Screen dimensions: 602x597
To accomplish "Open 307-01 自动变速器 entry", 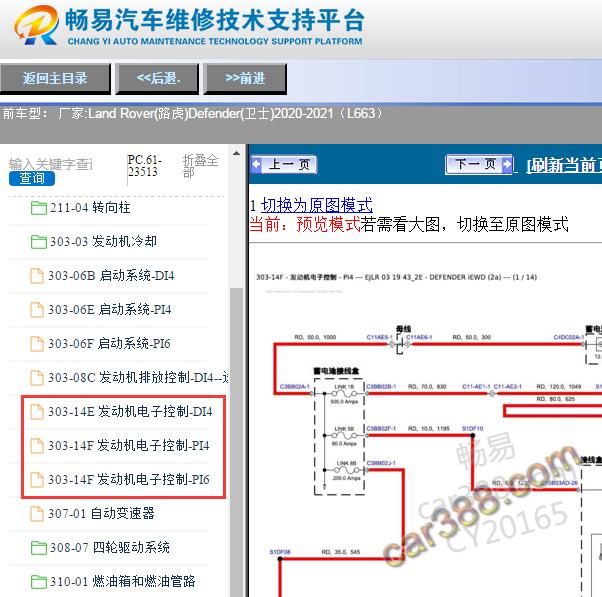I will pos(101,513).
